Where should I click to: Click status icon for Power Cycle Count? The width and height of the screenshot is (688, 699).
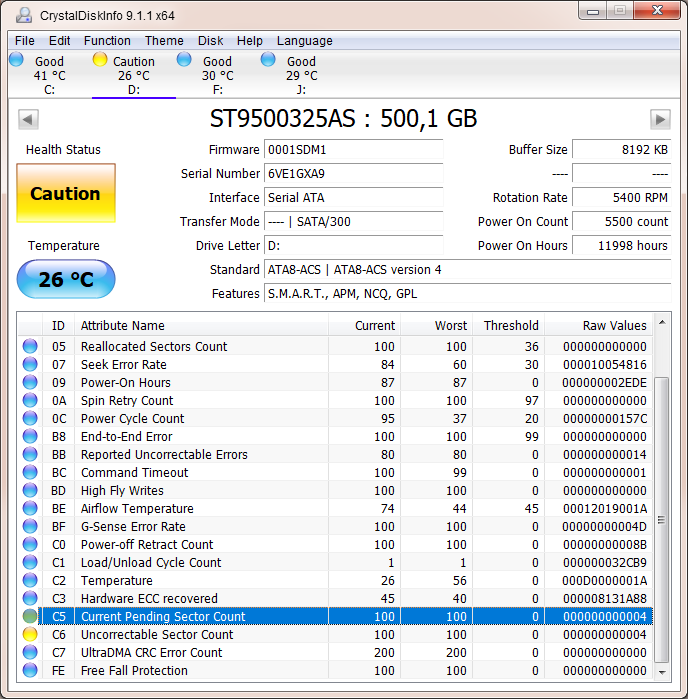(30, 418)
